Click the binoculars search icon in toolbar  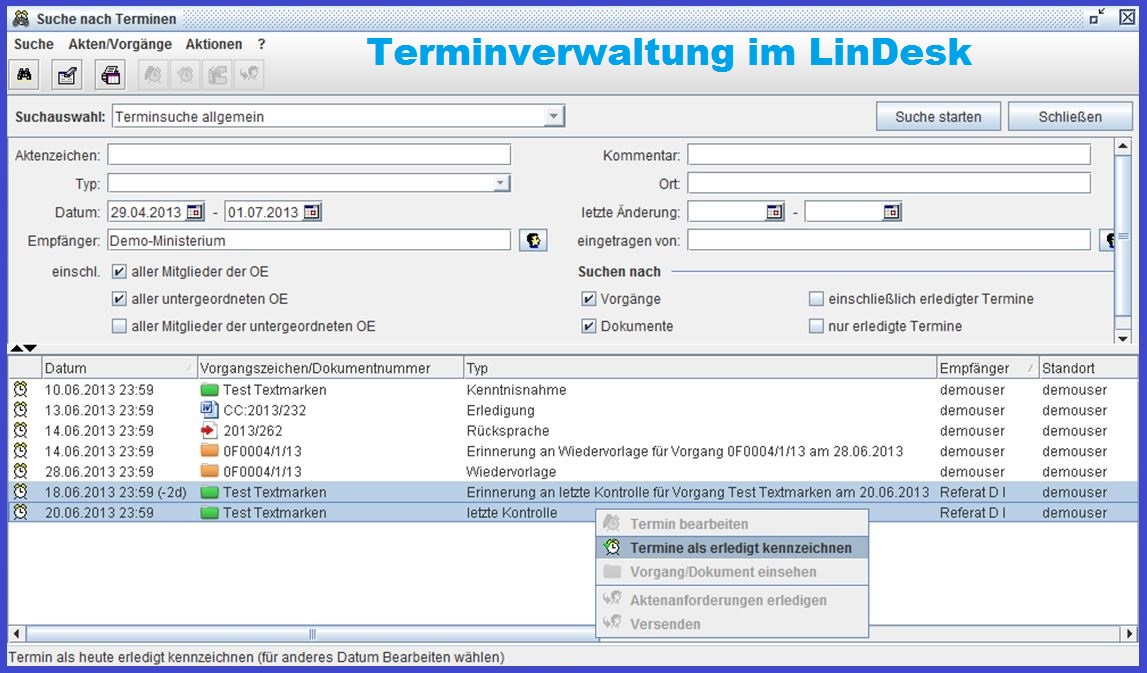(25, 75)
